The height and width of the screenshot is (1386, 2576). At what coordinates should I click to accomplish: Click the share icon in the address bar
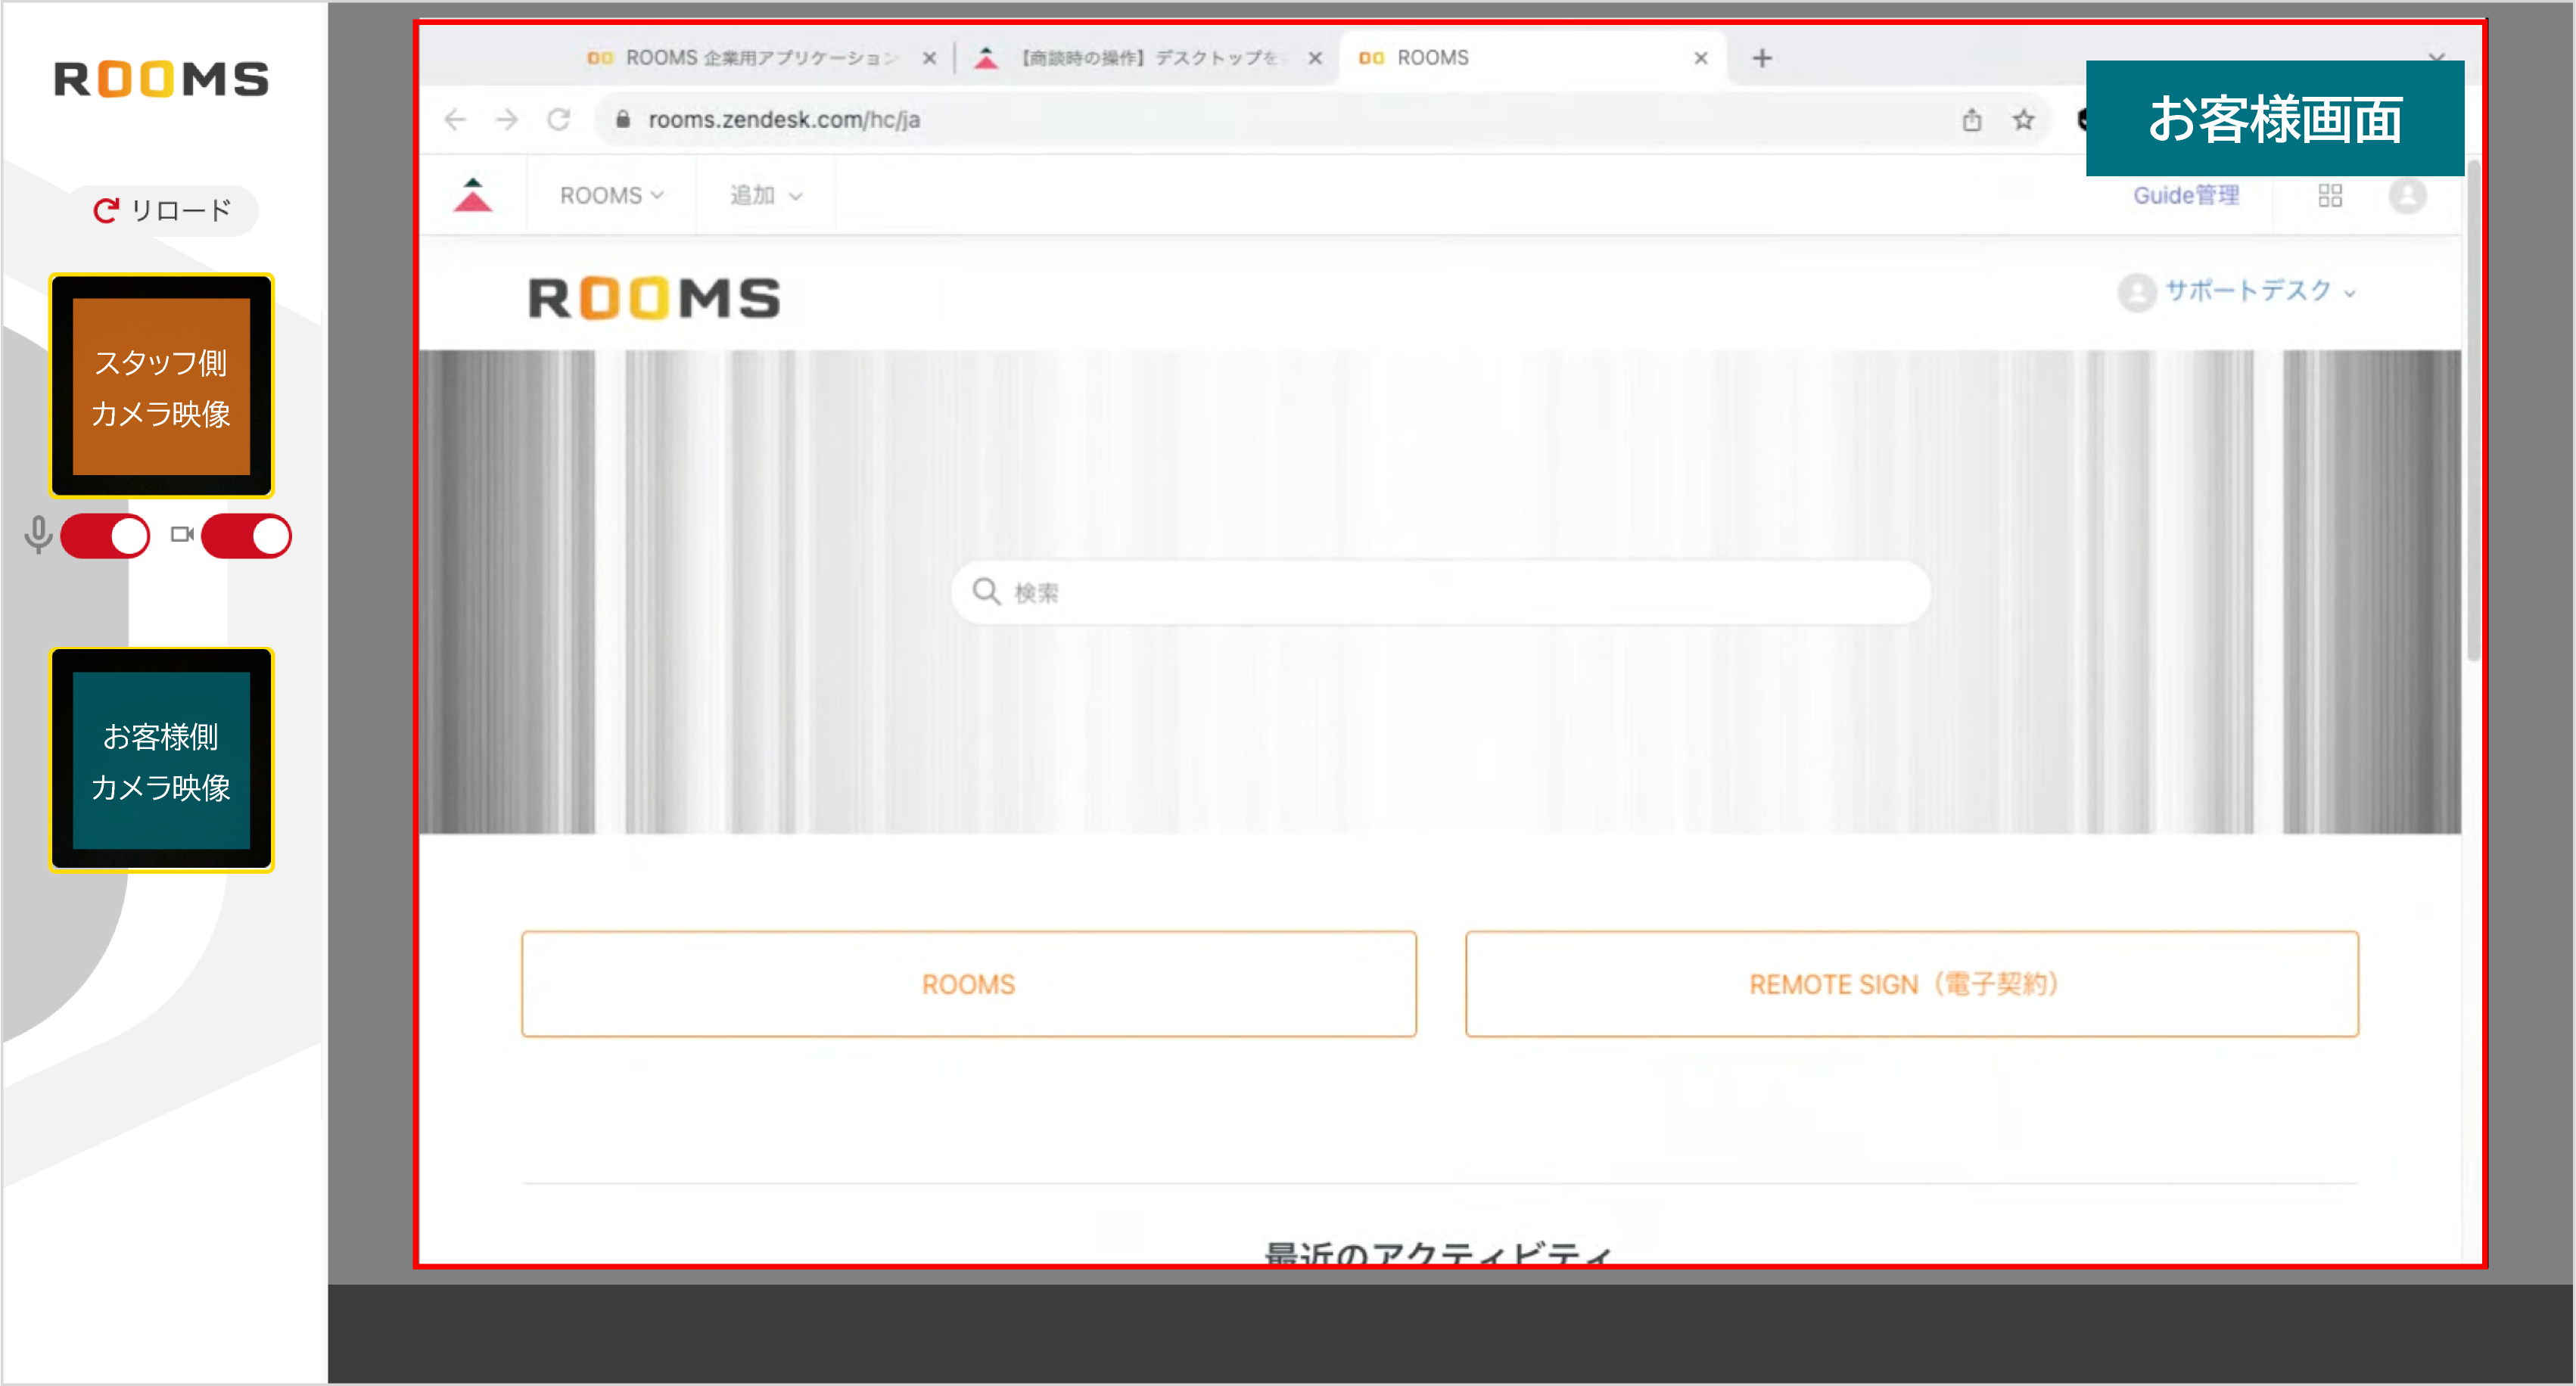click(x=1971, y=120)
